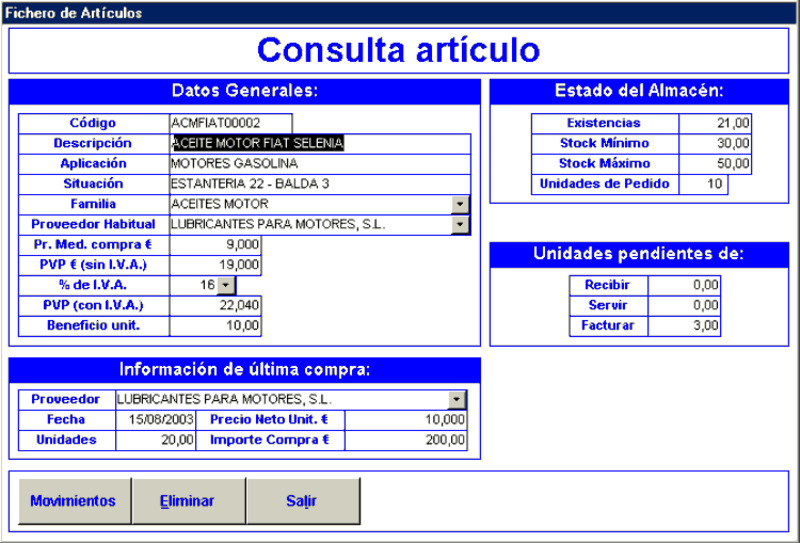800x543 pixels.
Task: Click the PVP sin I.V.A. field
Action: (x=216, y=265)
